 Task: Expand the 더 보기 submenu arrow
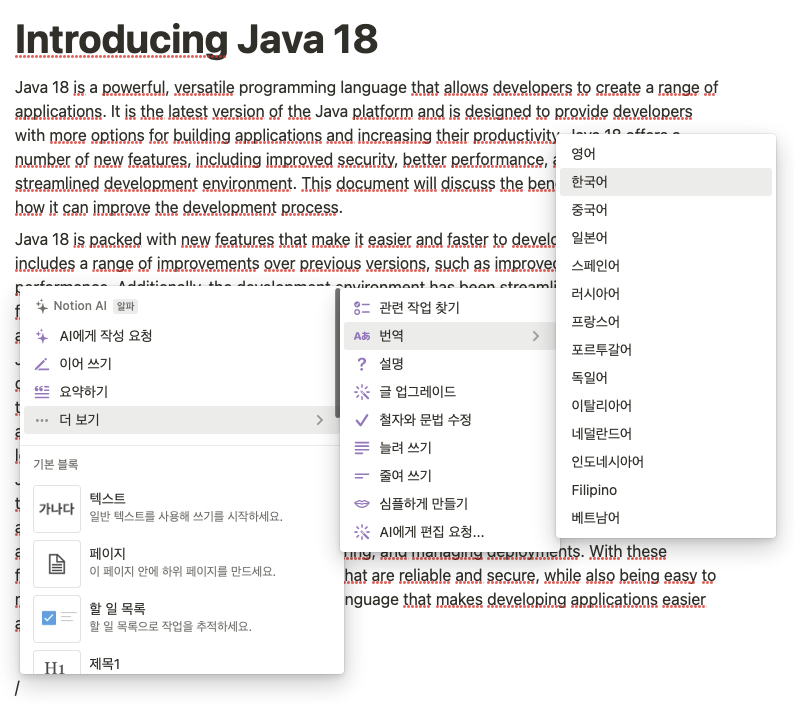[x=320, y=420]
